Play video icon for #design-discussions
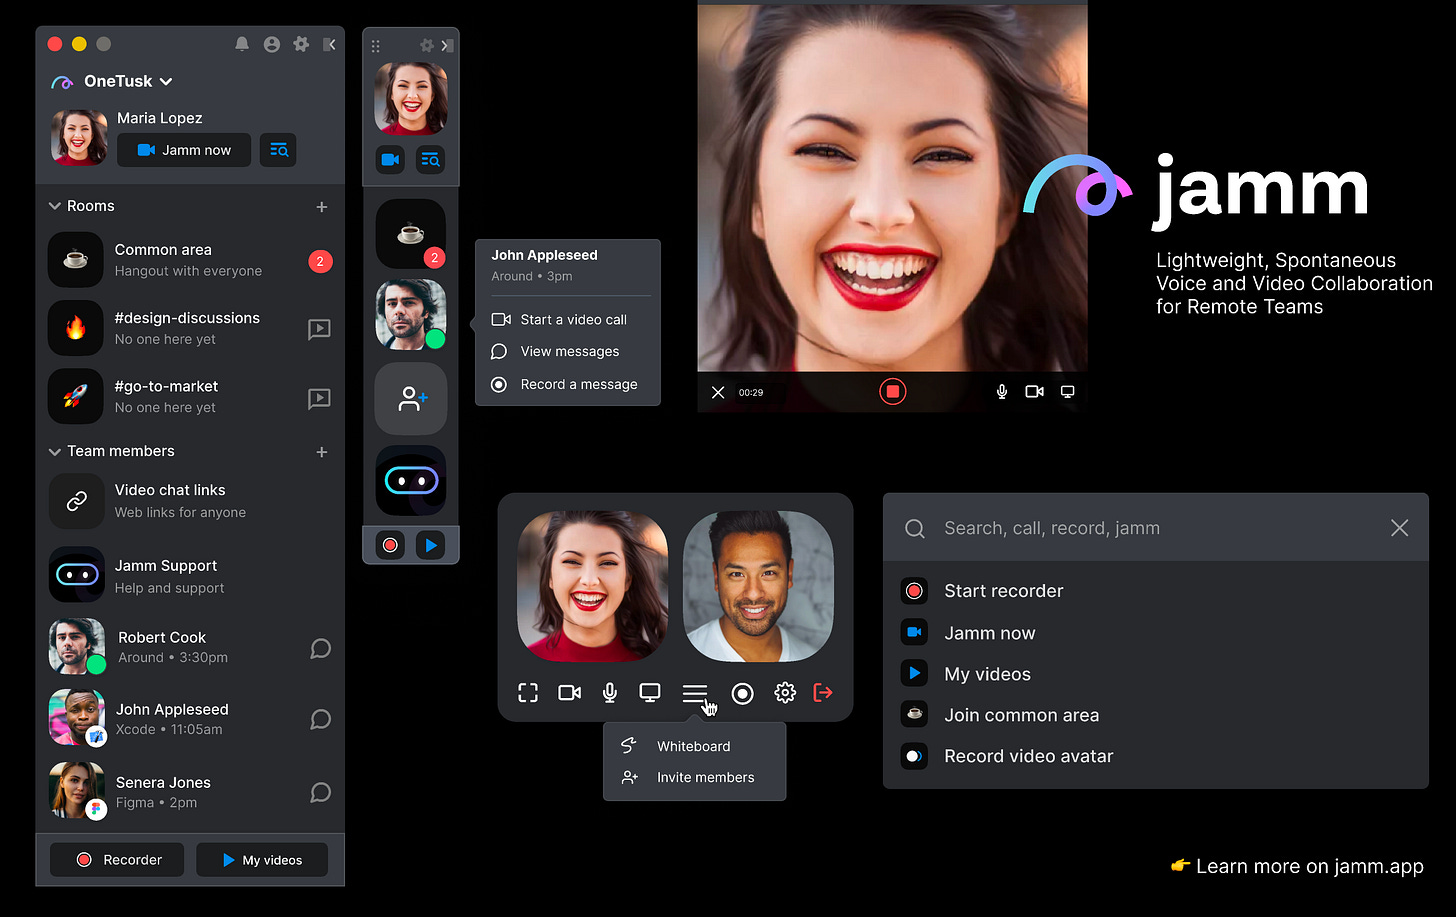1456x917 pixels. (x=319, y=329)
